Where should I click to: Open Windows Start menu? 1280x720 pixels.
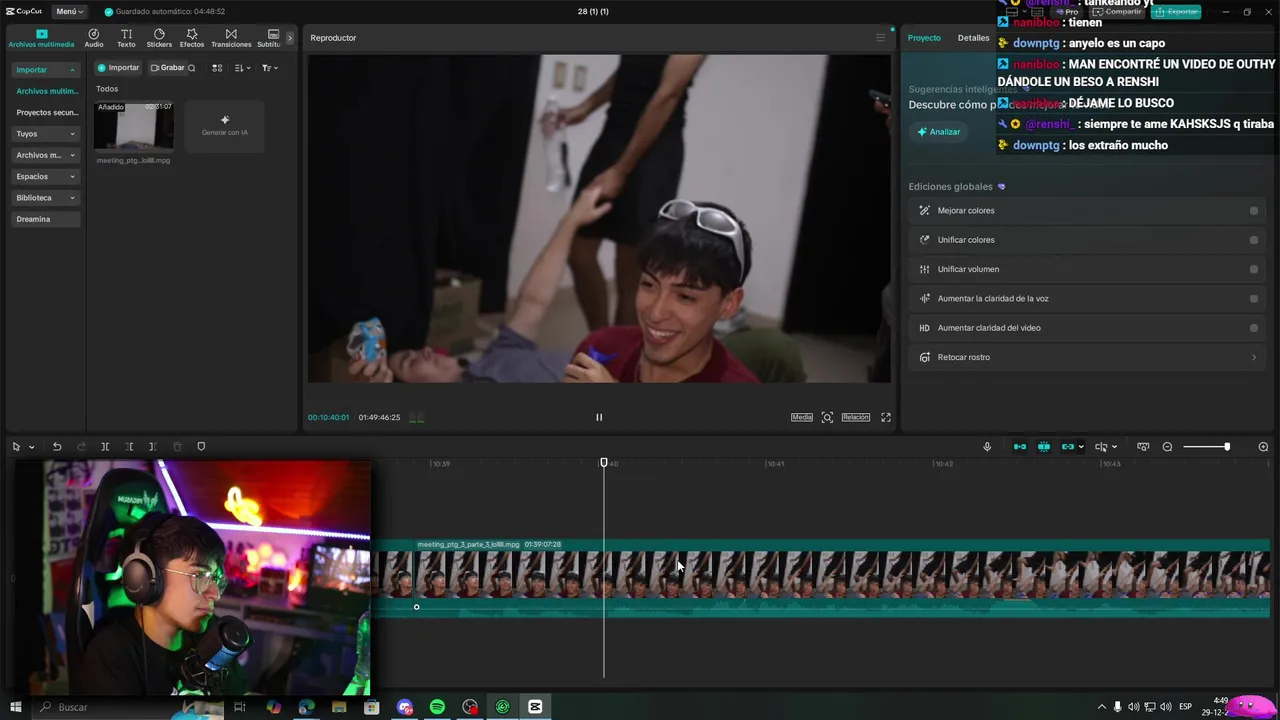(x=16, y=707)
